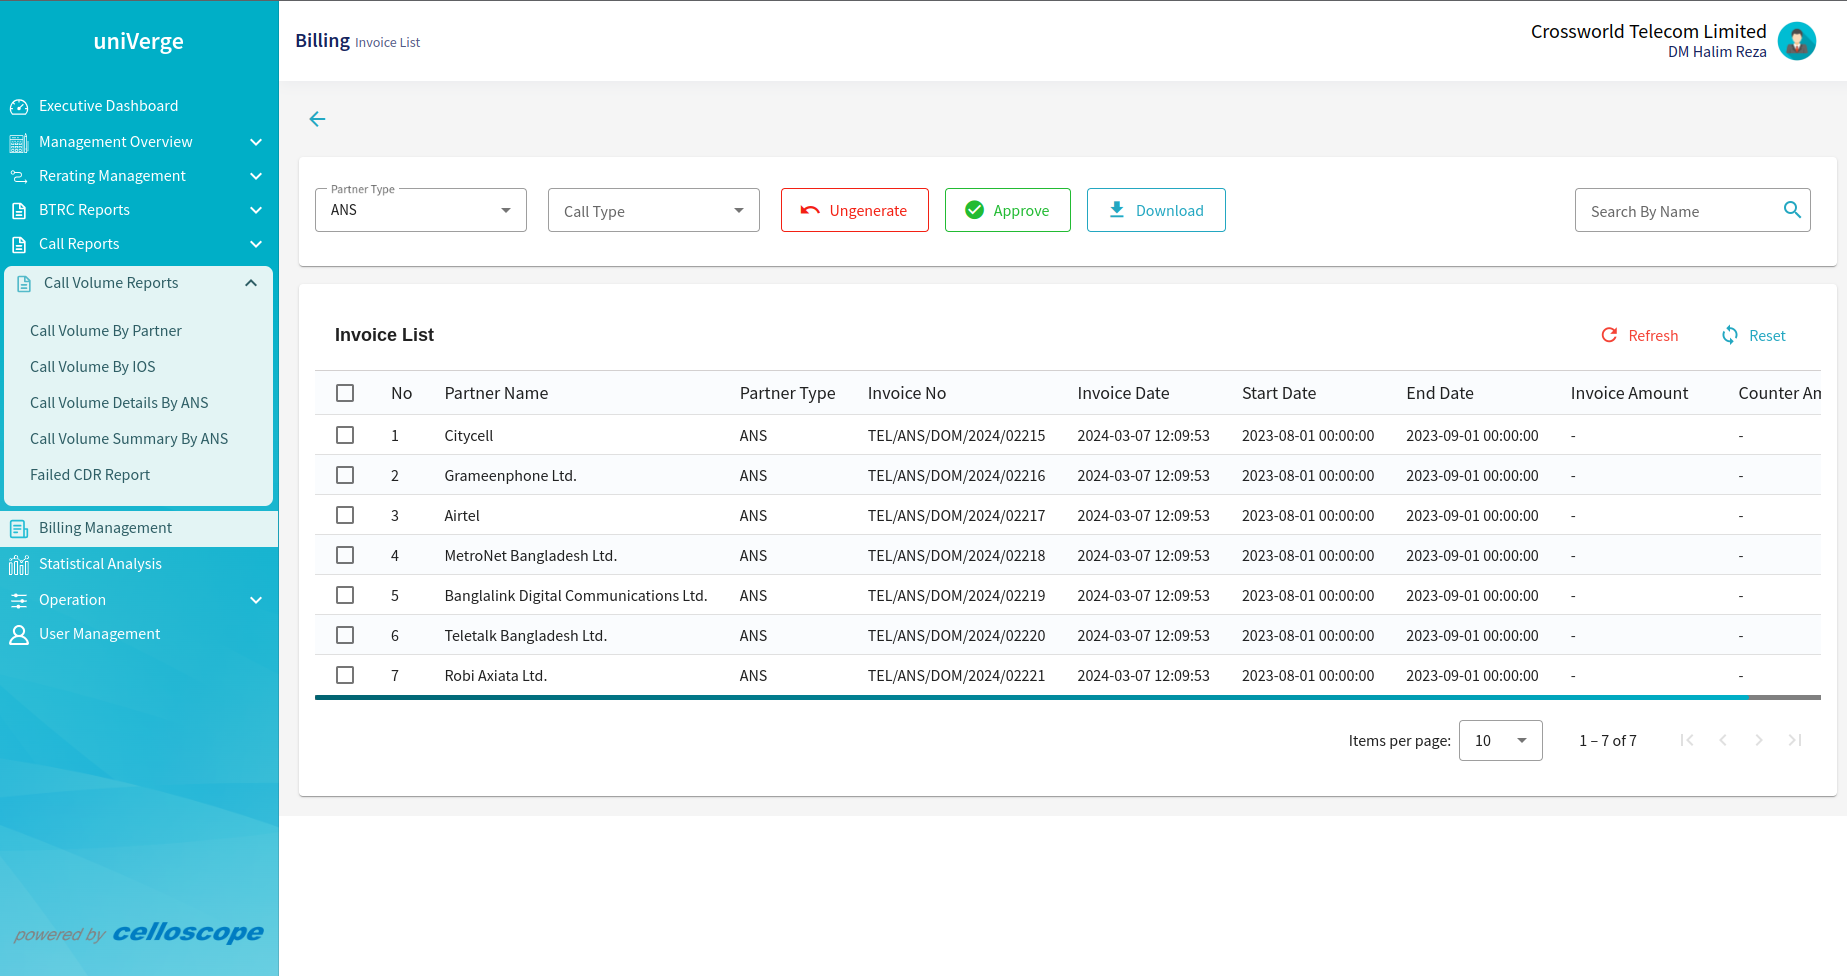
Task: Open Call Volume Summary By ANS
Action: pyautogui.click(x=129, y=439)
